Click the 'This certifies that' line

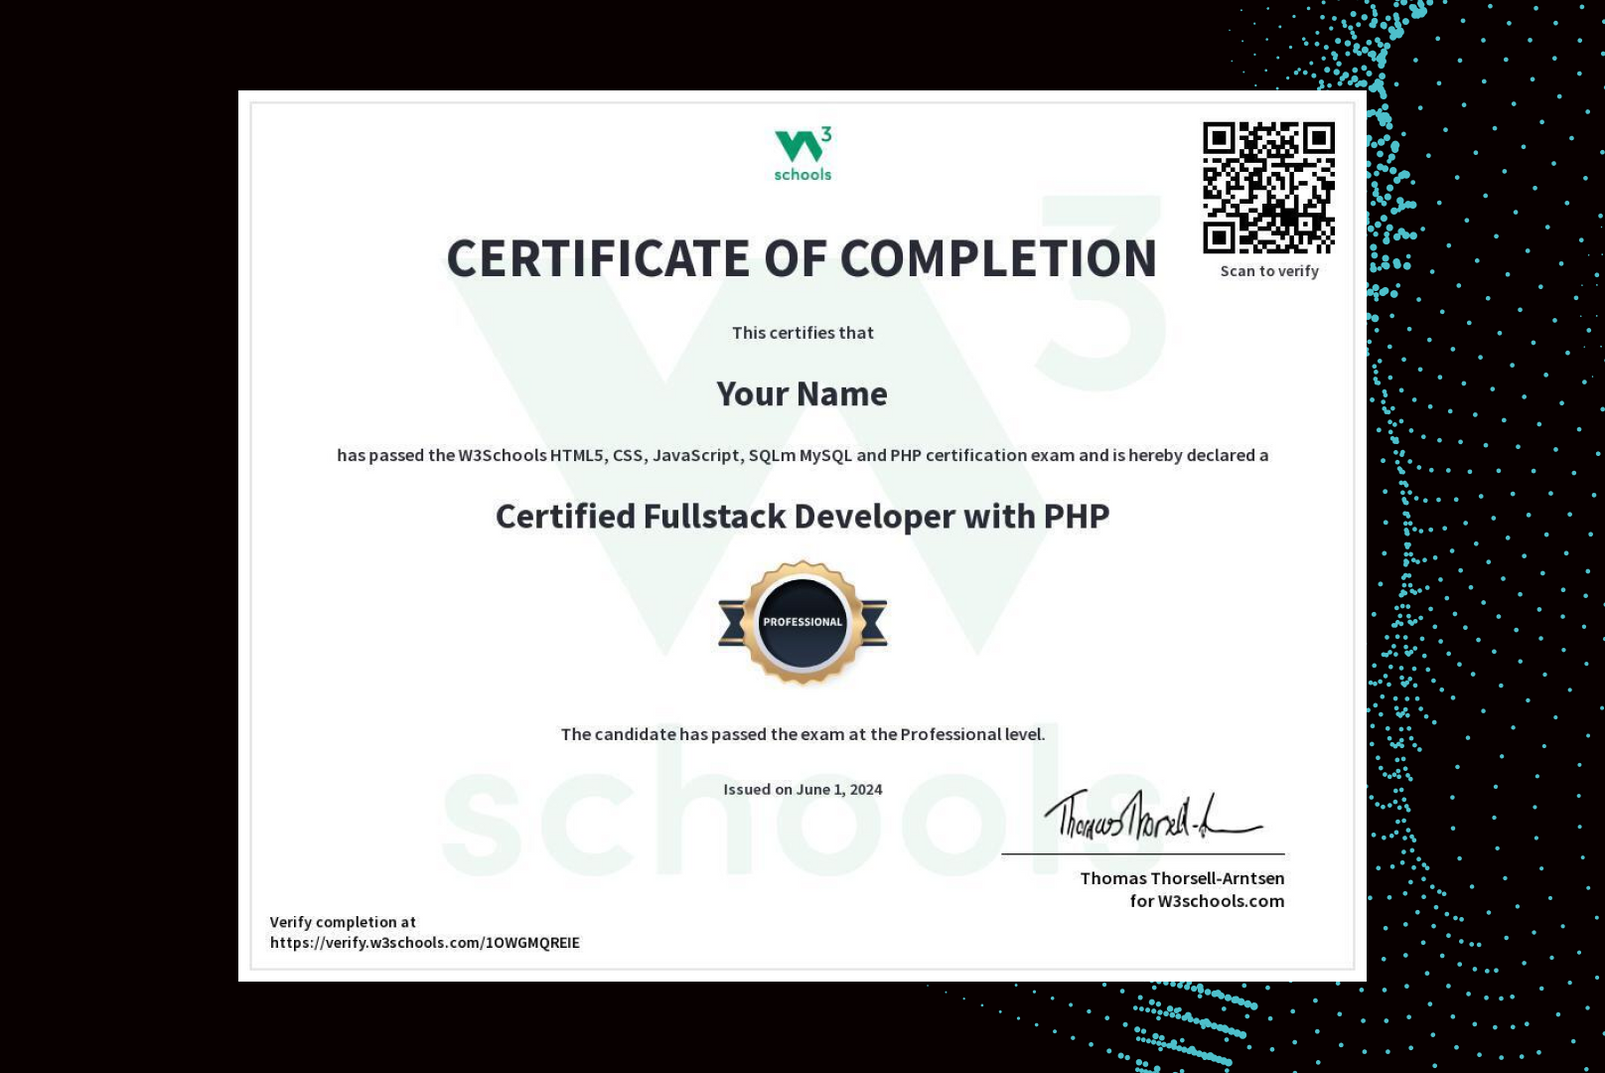801,333
